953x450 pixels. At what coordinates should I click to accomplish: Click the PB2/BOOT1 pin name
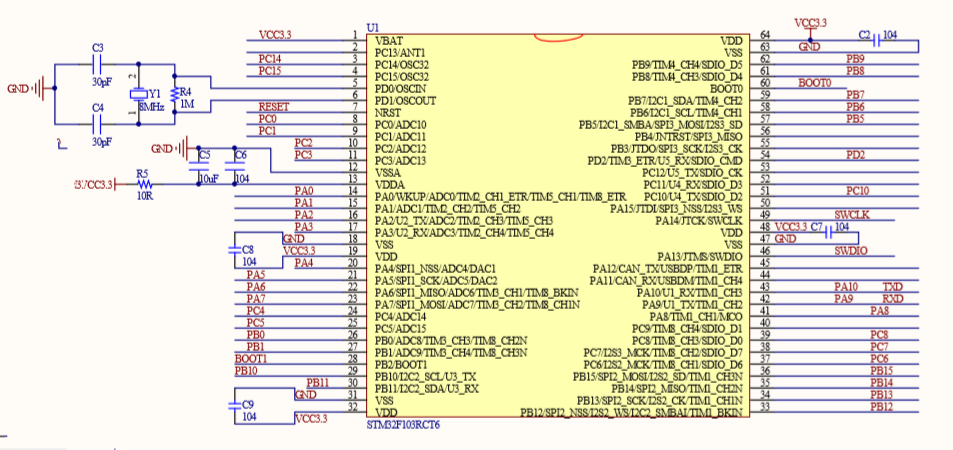click(402, 364)
